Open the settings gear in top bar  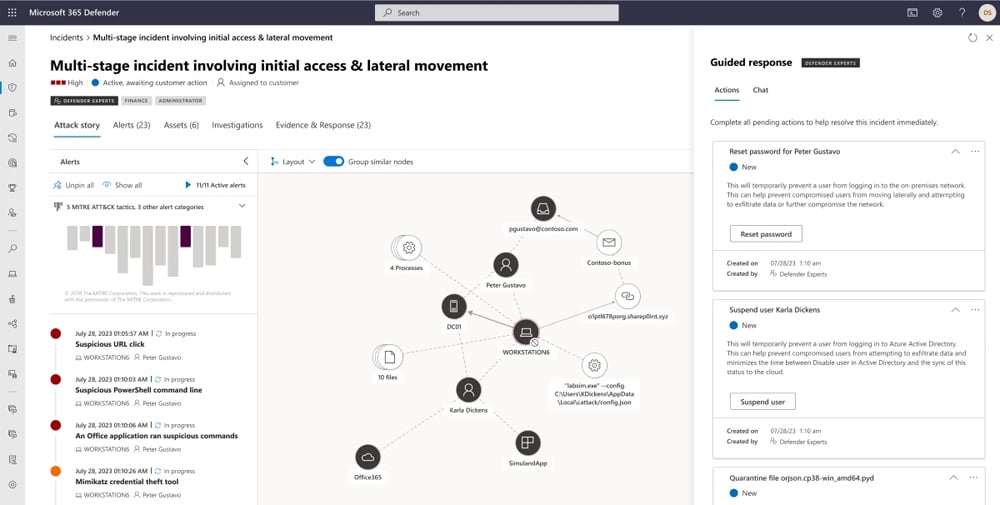(937, 13)
